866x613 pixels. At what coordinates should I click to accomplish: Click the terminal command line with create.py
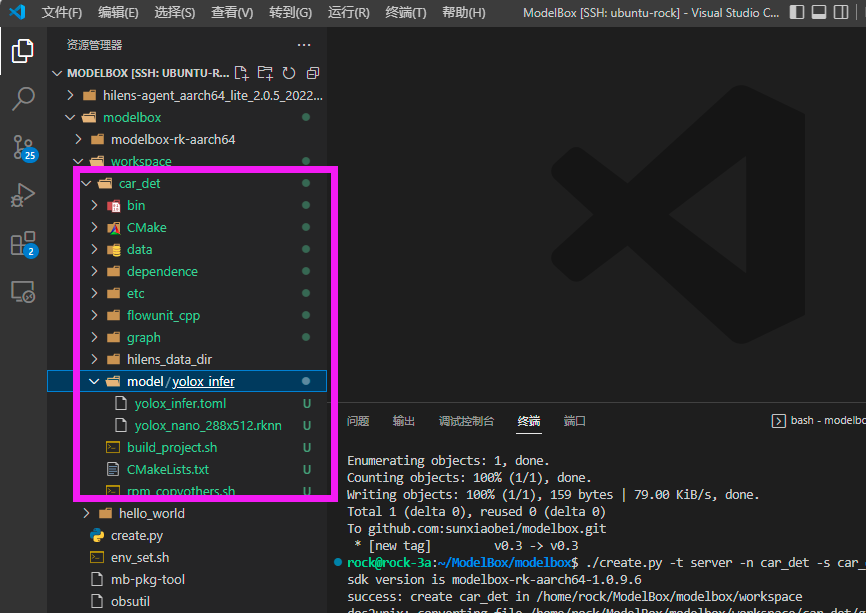click(x=606, y=563)
